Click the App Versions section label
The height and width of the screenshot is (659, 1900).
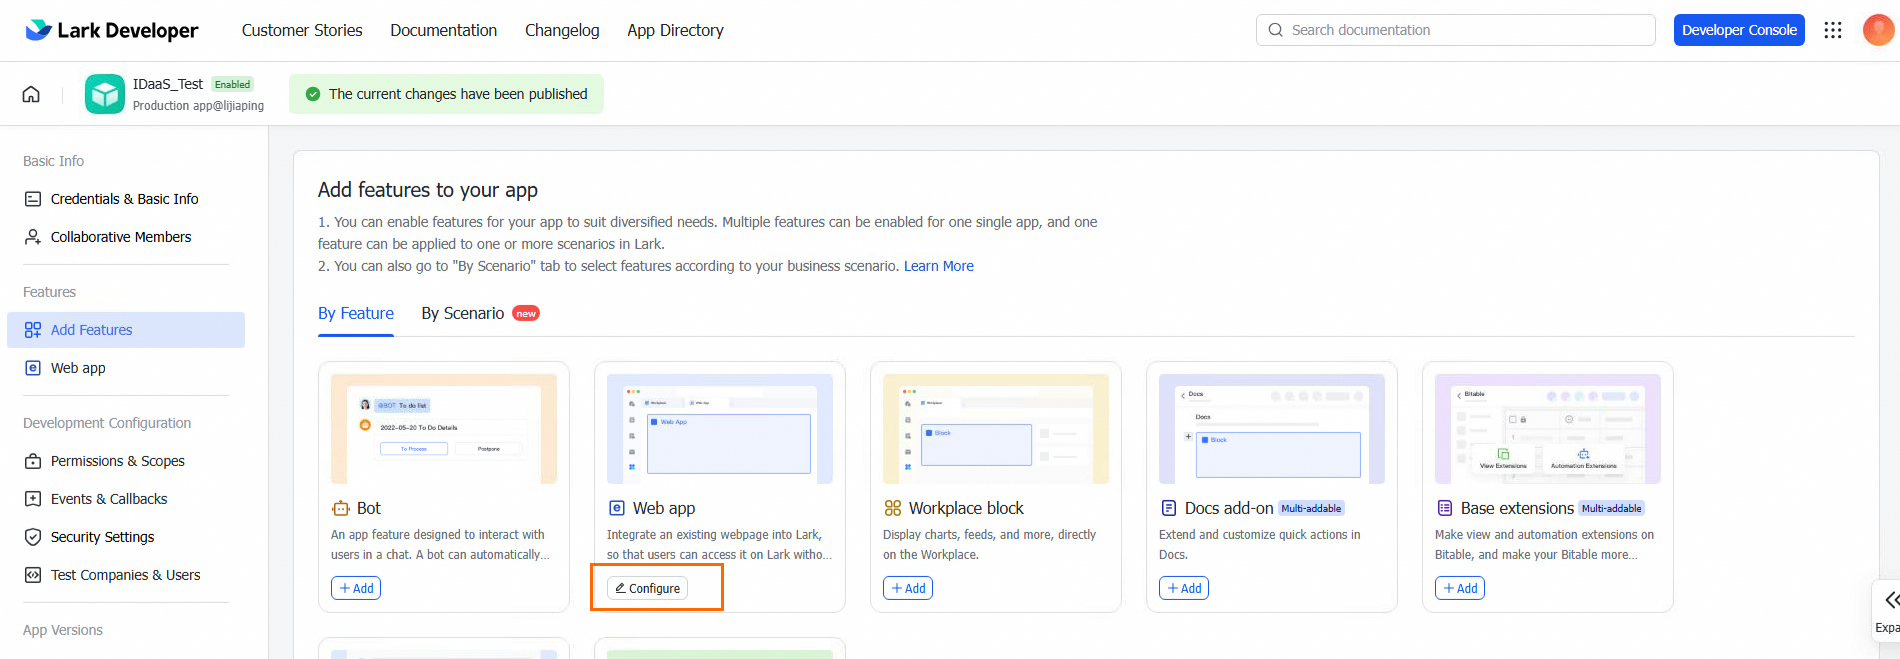(x=63, y=630)
